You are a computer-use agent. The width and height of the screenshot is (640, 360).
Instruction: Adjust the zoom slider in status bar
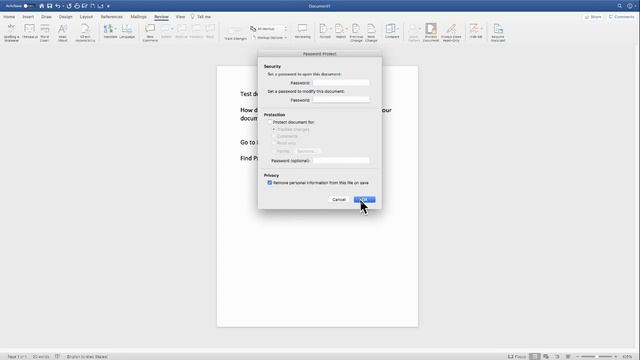pos(596,356)
